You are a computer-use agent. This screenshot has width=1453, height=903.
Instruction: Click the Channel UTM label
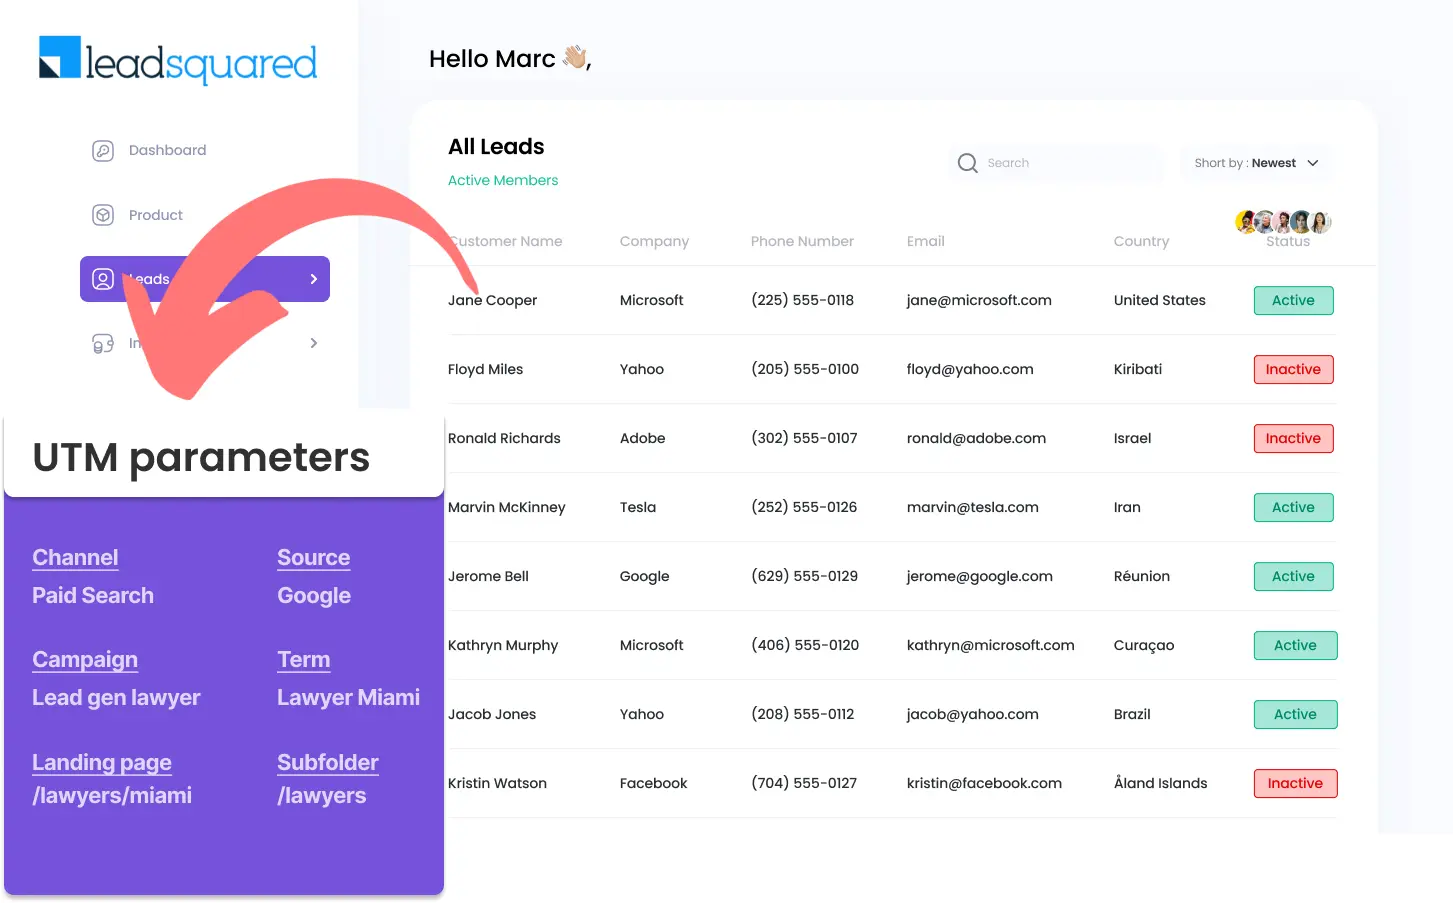click(75, 558)
